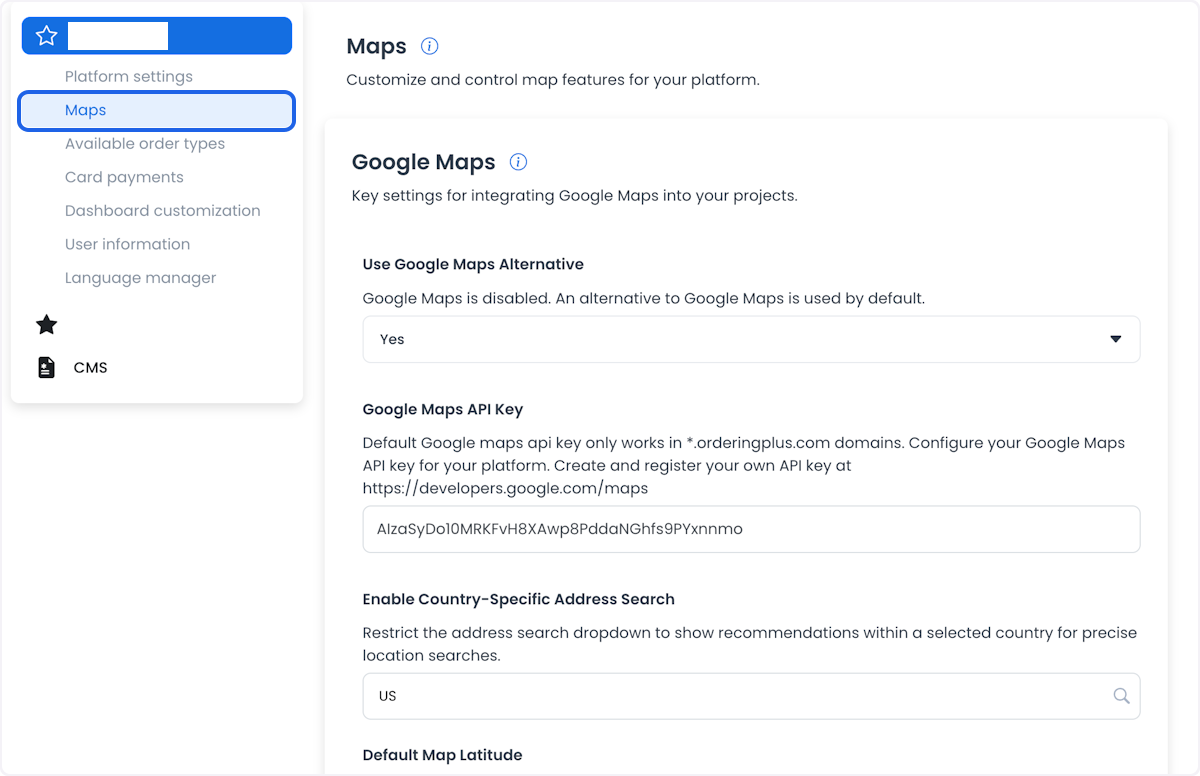Open the CMS section
The height and width of the screenshot is (776, 1200).
[90, 368]
